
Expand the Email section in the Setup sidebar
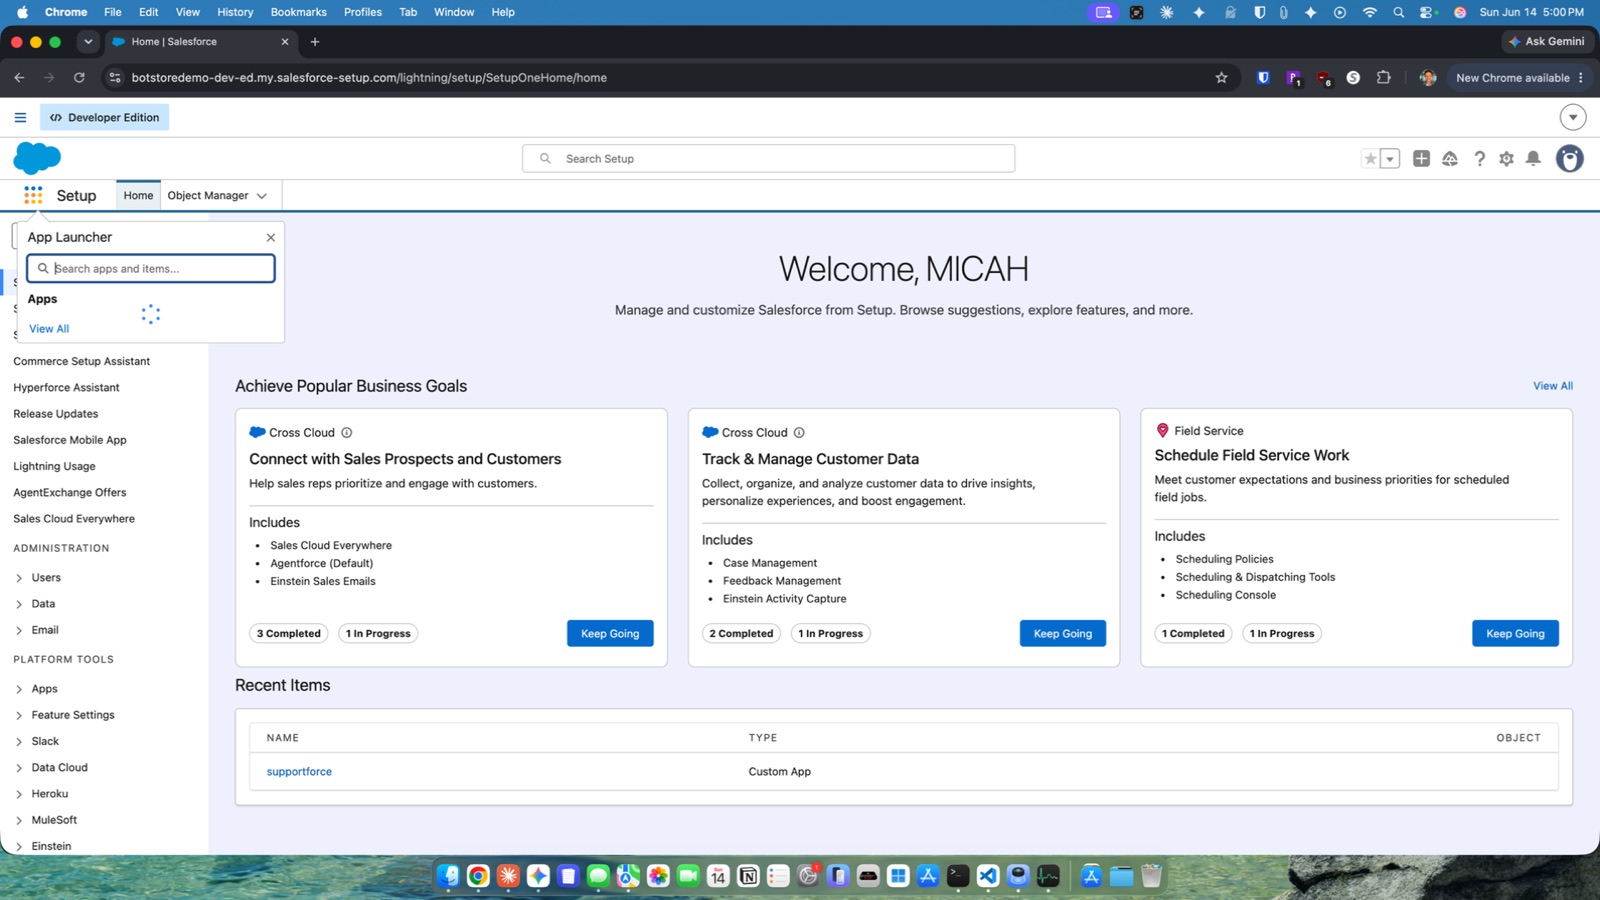click(19, 630)
